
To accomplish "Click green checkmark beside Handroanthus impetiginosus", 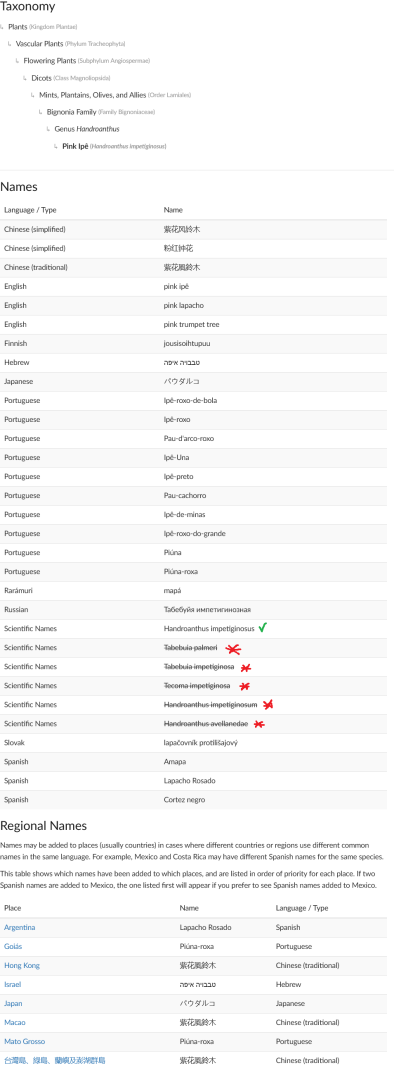I will (262, 627).
